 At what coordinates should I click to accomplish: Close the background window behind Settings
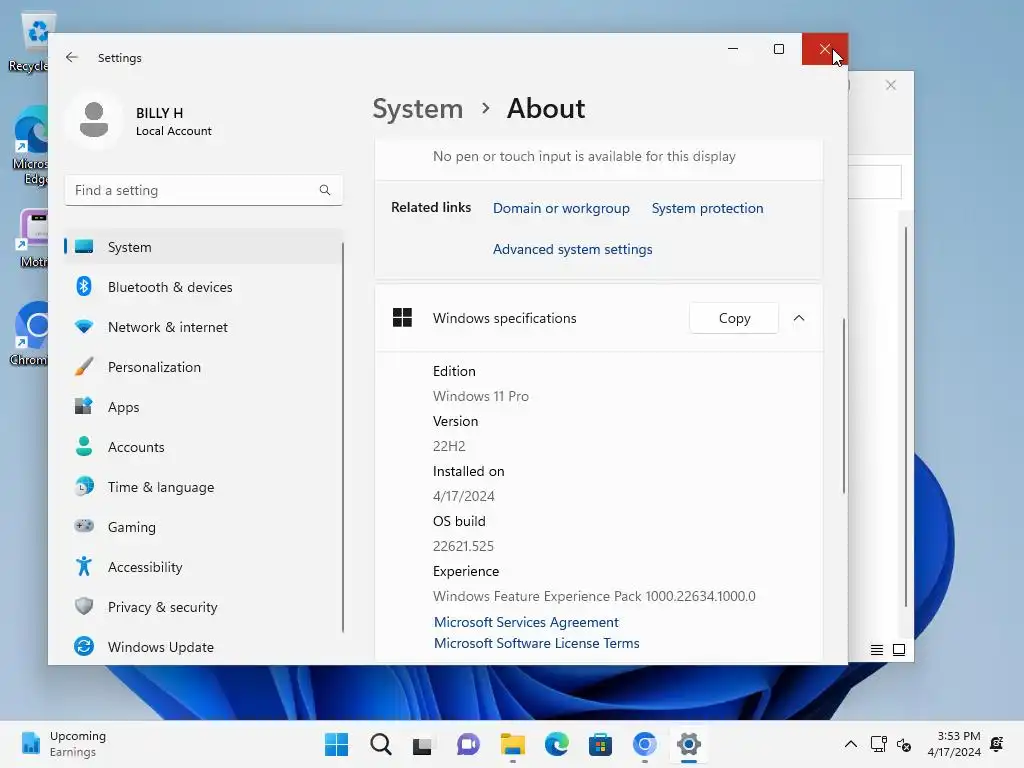891,86
